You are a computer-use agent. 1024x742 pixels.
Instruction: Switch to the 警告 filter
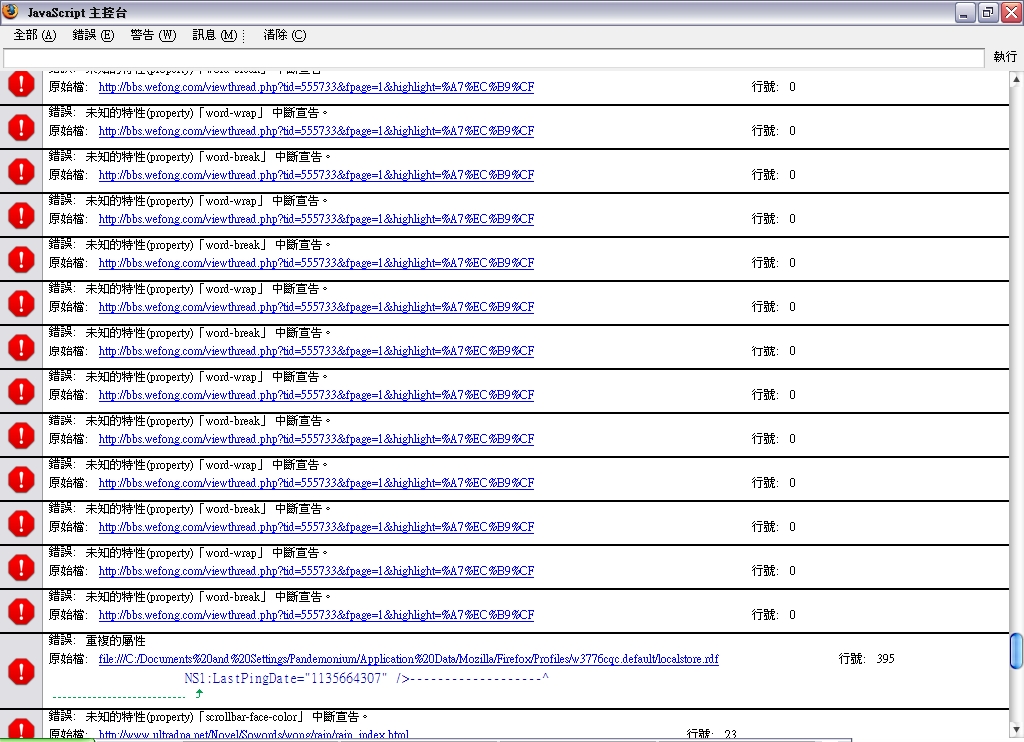point(152,35)
